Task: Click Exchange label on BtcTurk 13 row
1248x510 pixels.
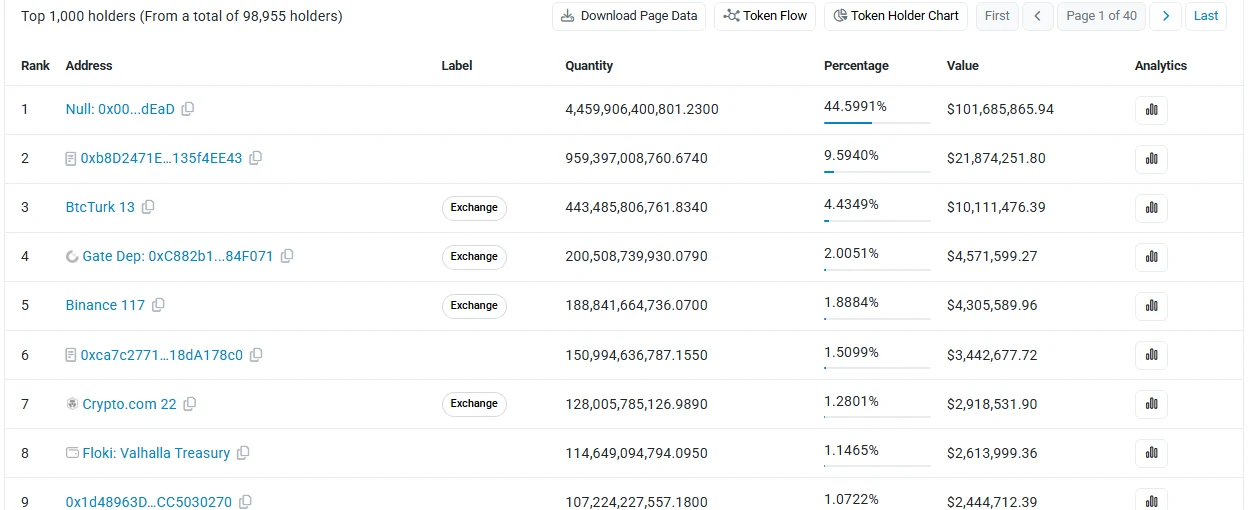Action: [x=474, y=208]
